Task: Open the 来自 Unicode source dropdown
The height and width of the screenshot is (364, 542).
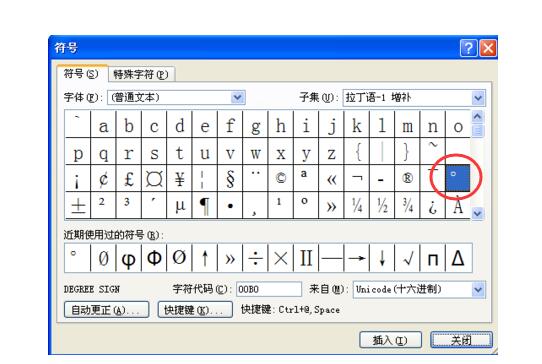Action: (478, 289)
